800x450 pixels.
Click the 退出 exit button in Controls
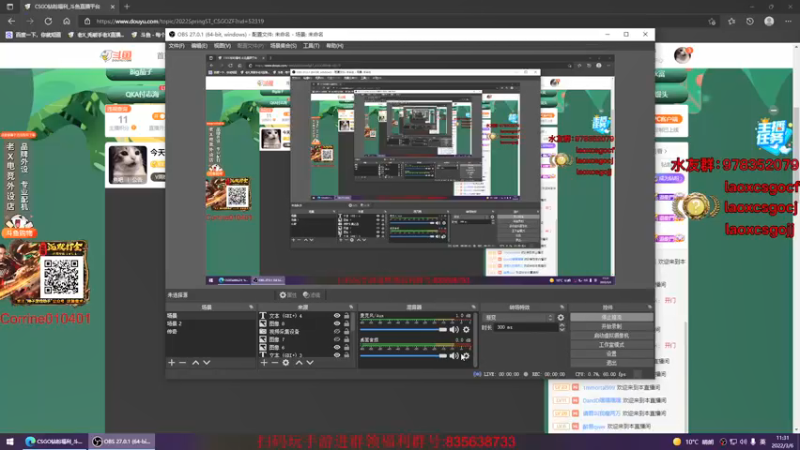coord(611,363)
